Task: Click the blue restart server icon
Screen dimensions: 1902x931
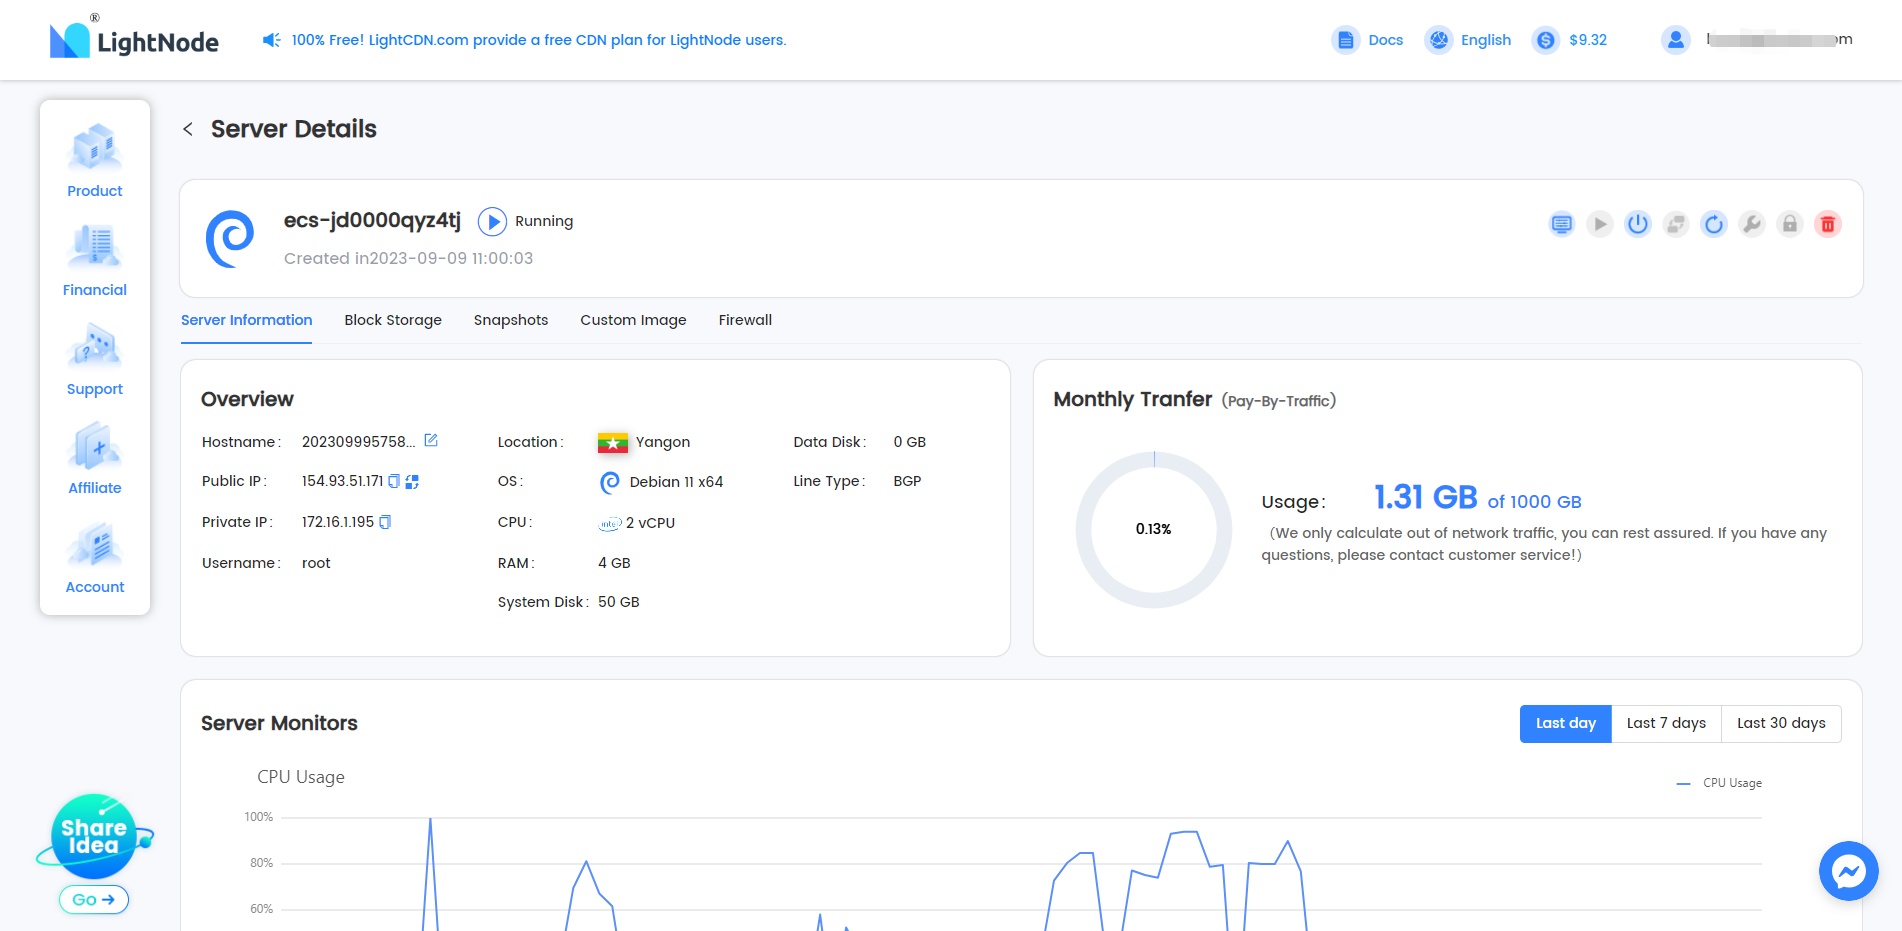Action: click(x=1714, y=224)
